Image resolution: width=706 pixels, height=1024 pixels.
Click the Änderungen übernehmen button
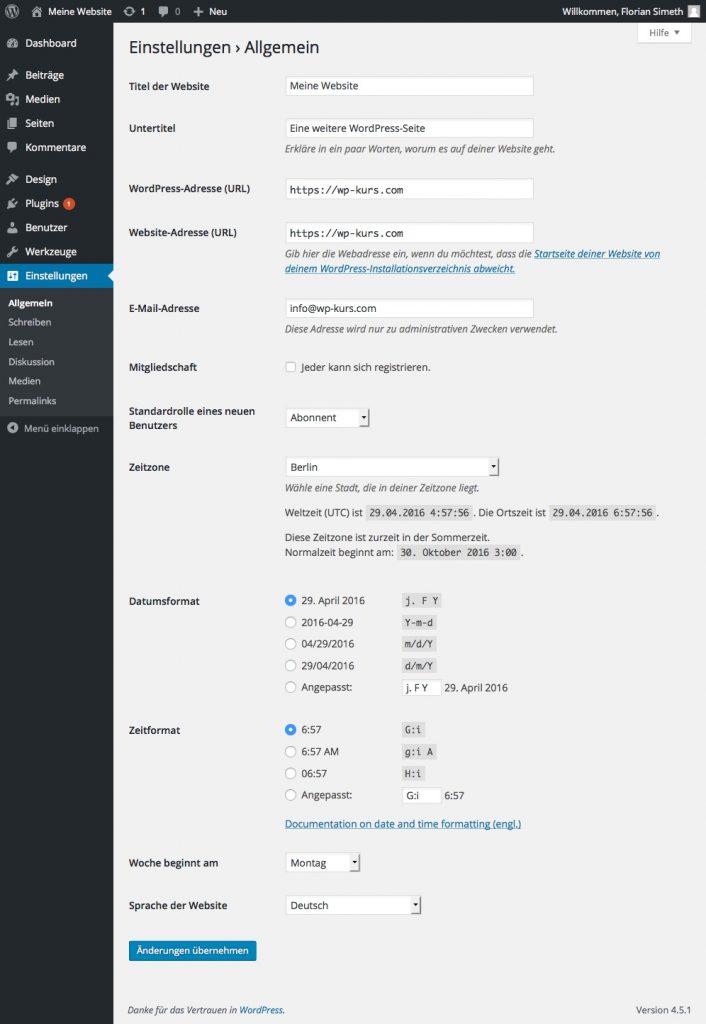192,950
